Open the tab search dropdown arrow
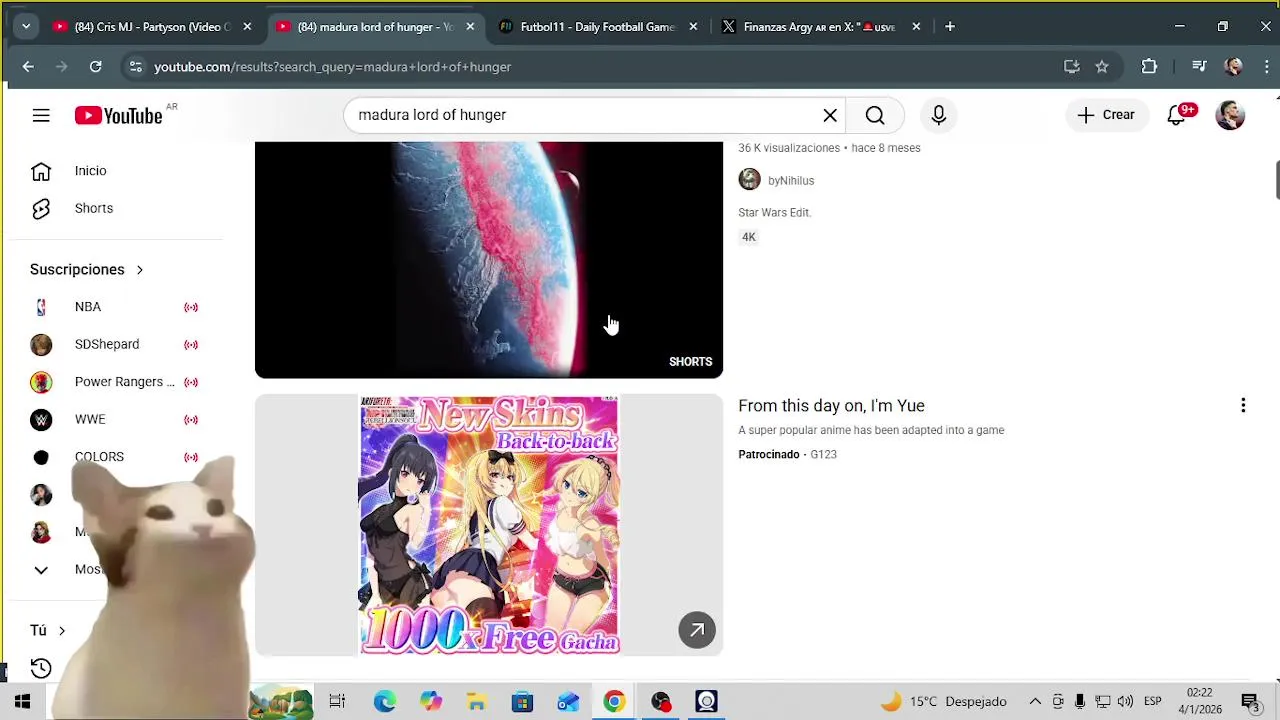This screenshot has width=1280, height=720. 26,27
